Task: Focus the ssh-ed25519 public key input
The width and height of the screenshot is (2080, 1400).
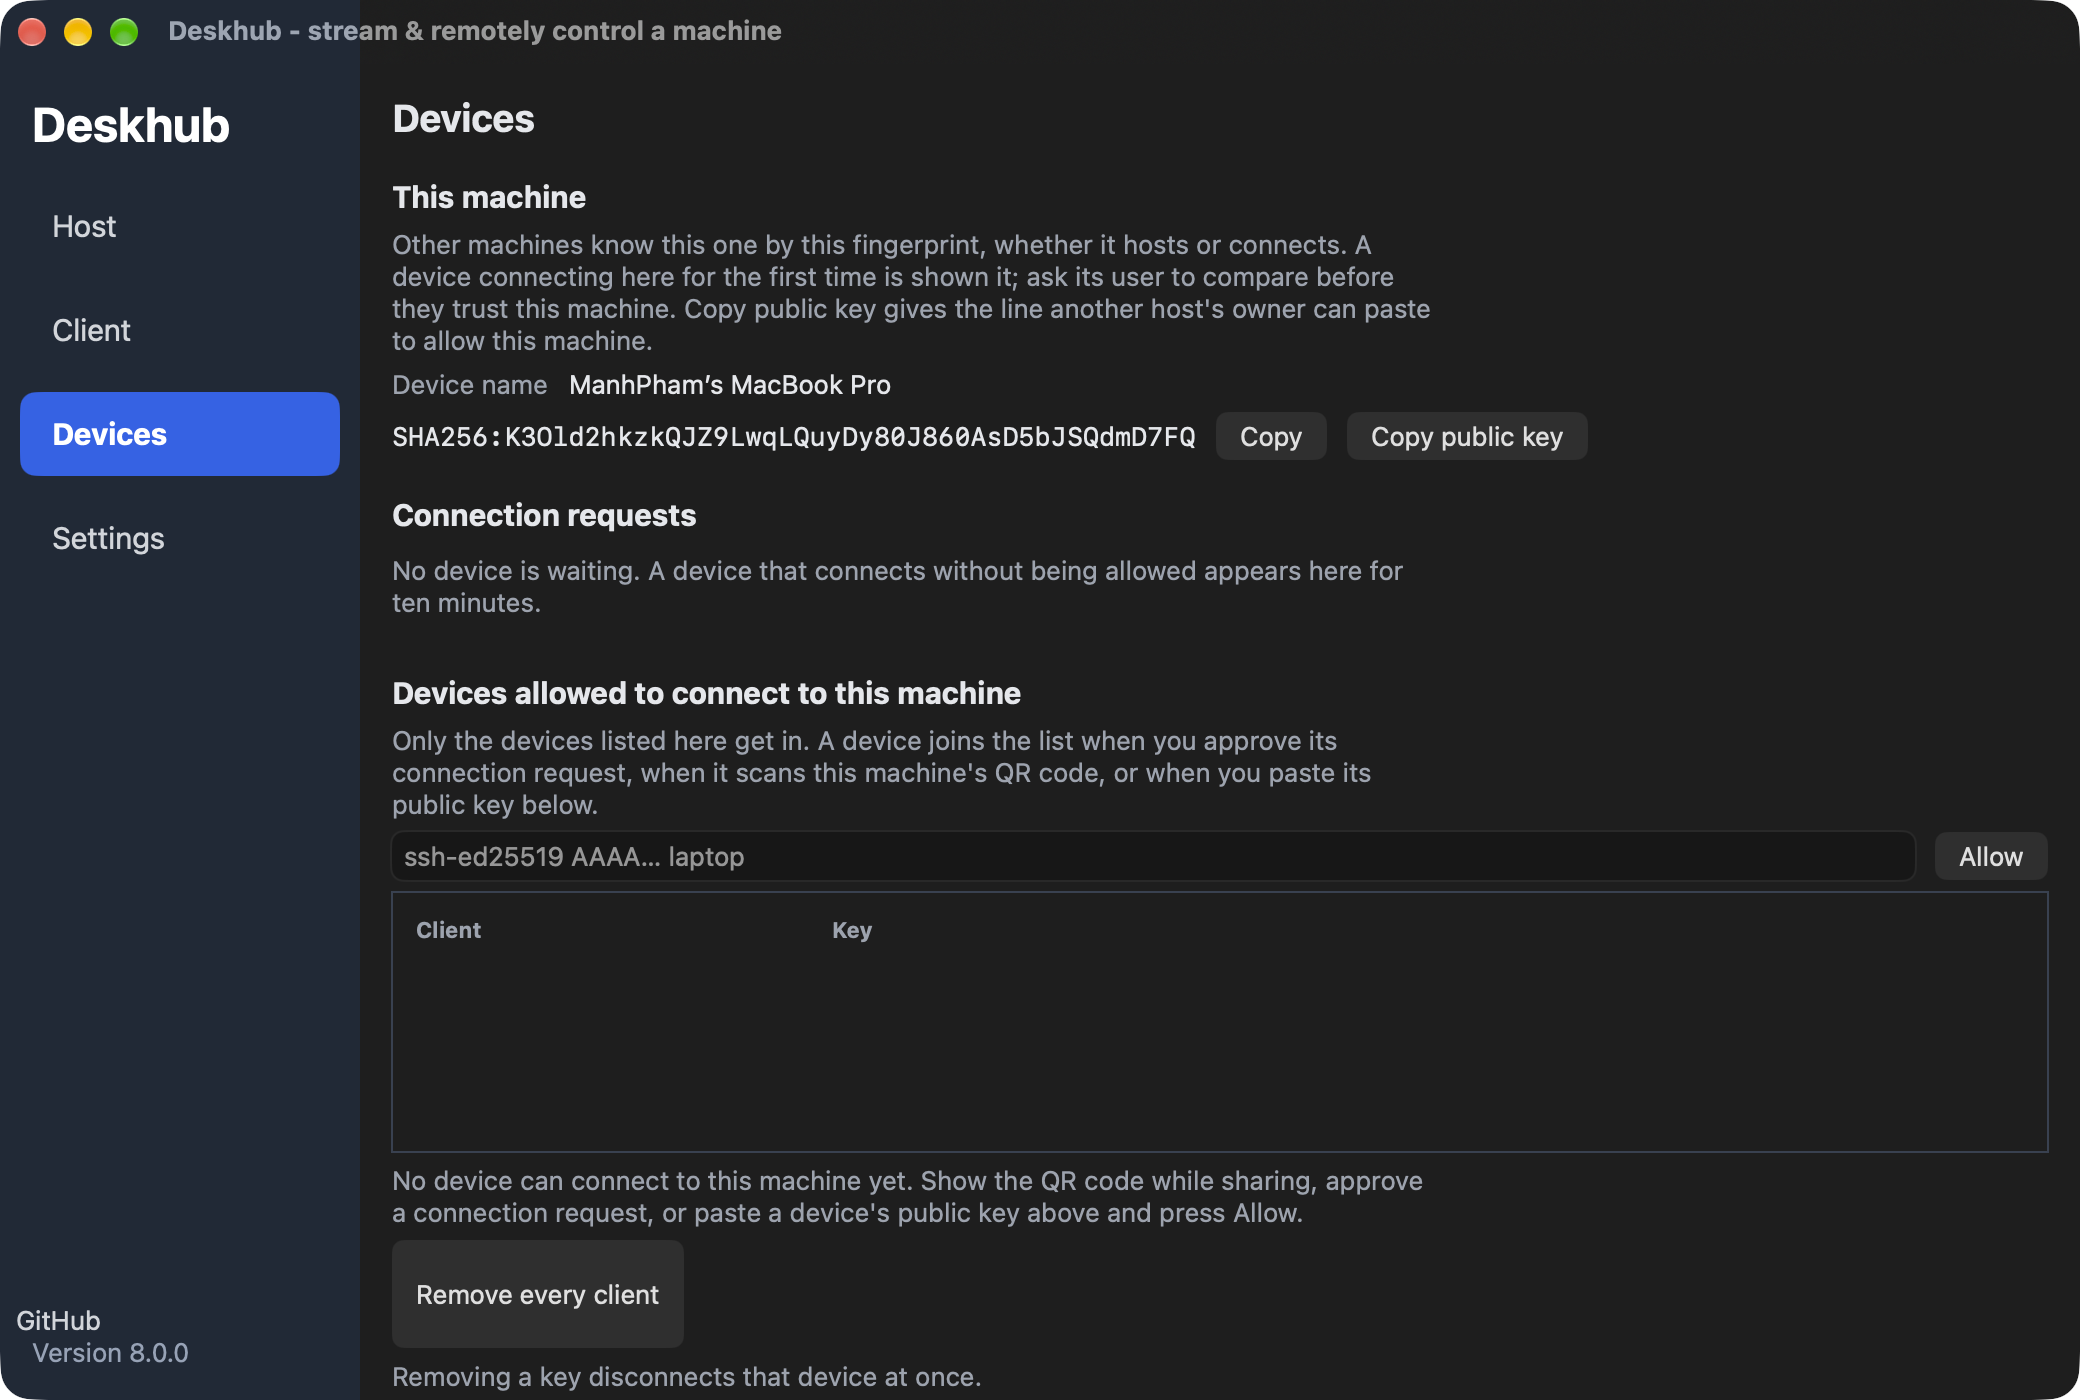Action: coord(1153,857)
